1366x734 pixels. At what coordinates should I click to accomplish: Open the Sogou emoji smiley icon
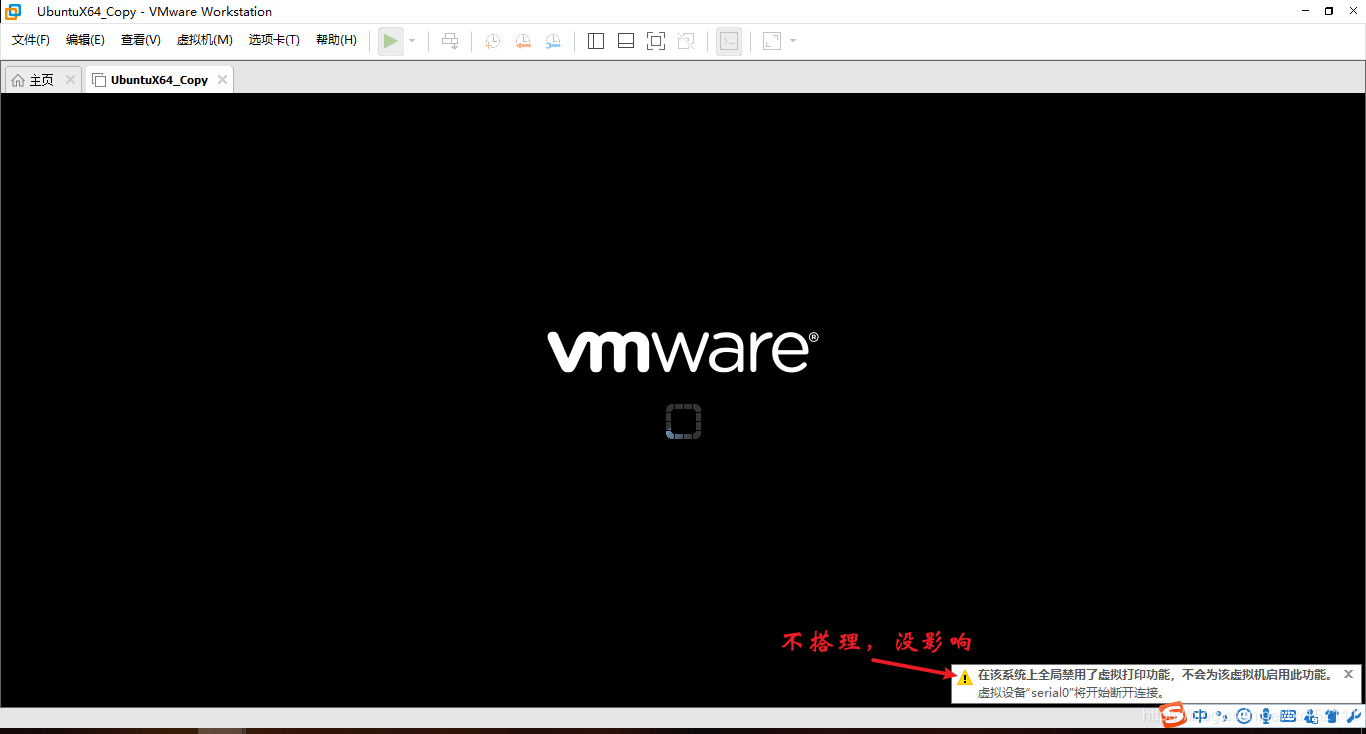1244,716
